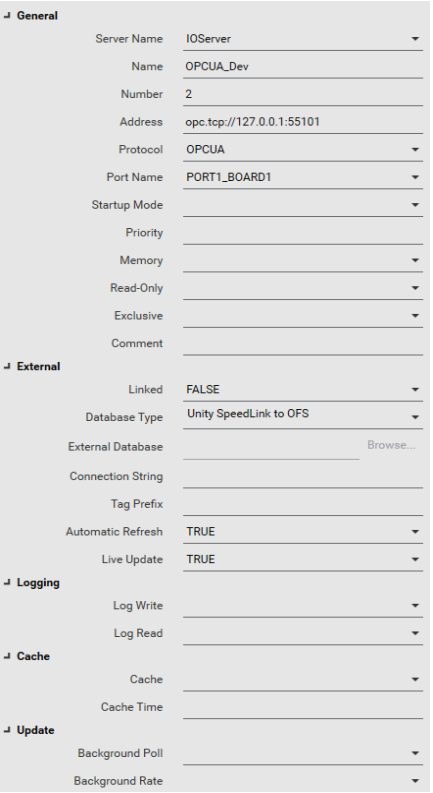Viewport: 433px width, 793px height.
Task: Collapse the External section
Action: [x=7, y=367]
